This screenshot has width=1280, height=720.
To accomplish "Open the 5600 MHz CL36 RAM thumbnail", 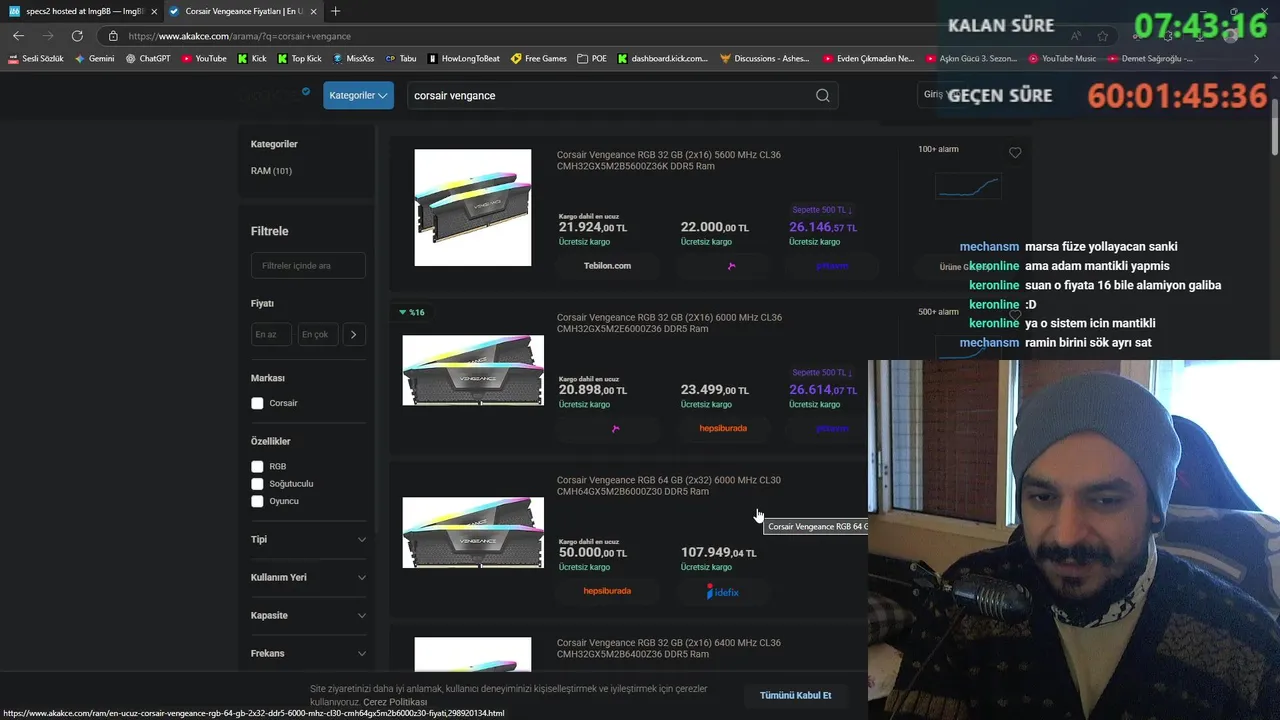I will tap(473, 208).
